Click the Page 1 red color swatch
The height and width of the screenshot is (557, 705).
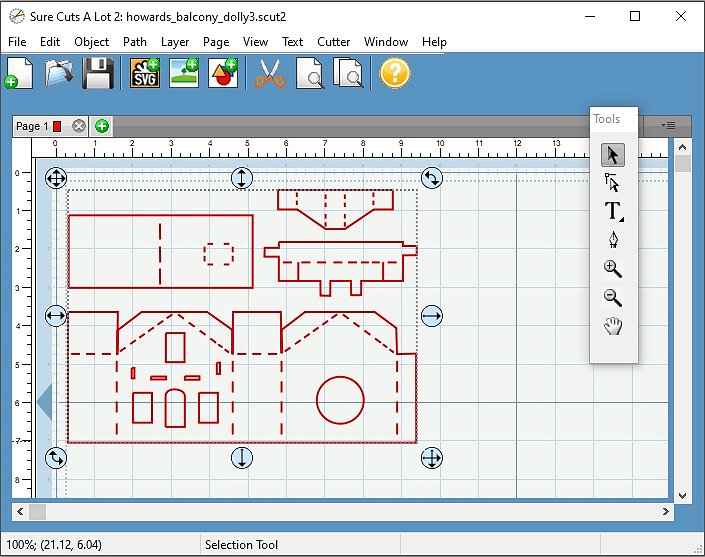[x=57, y=126]
